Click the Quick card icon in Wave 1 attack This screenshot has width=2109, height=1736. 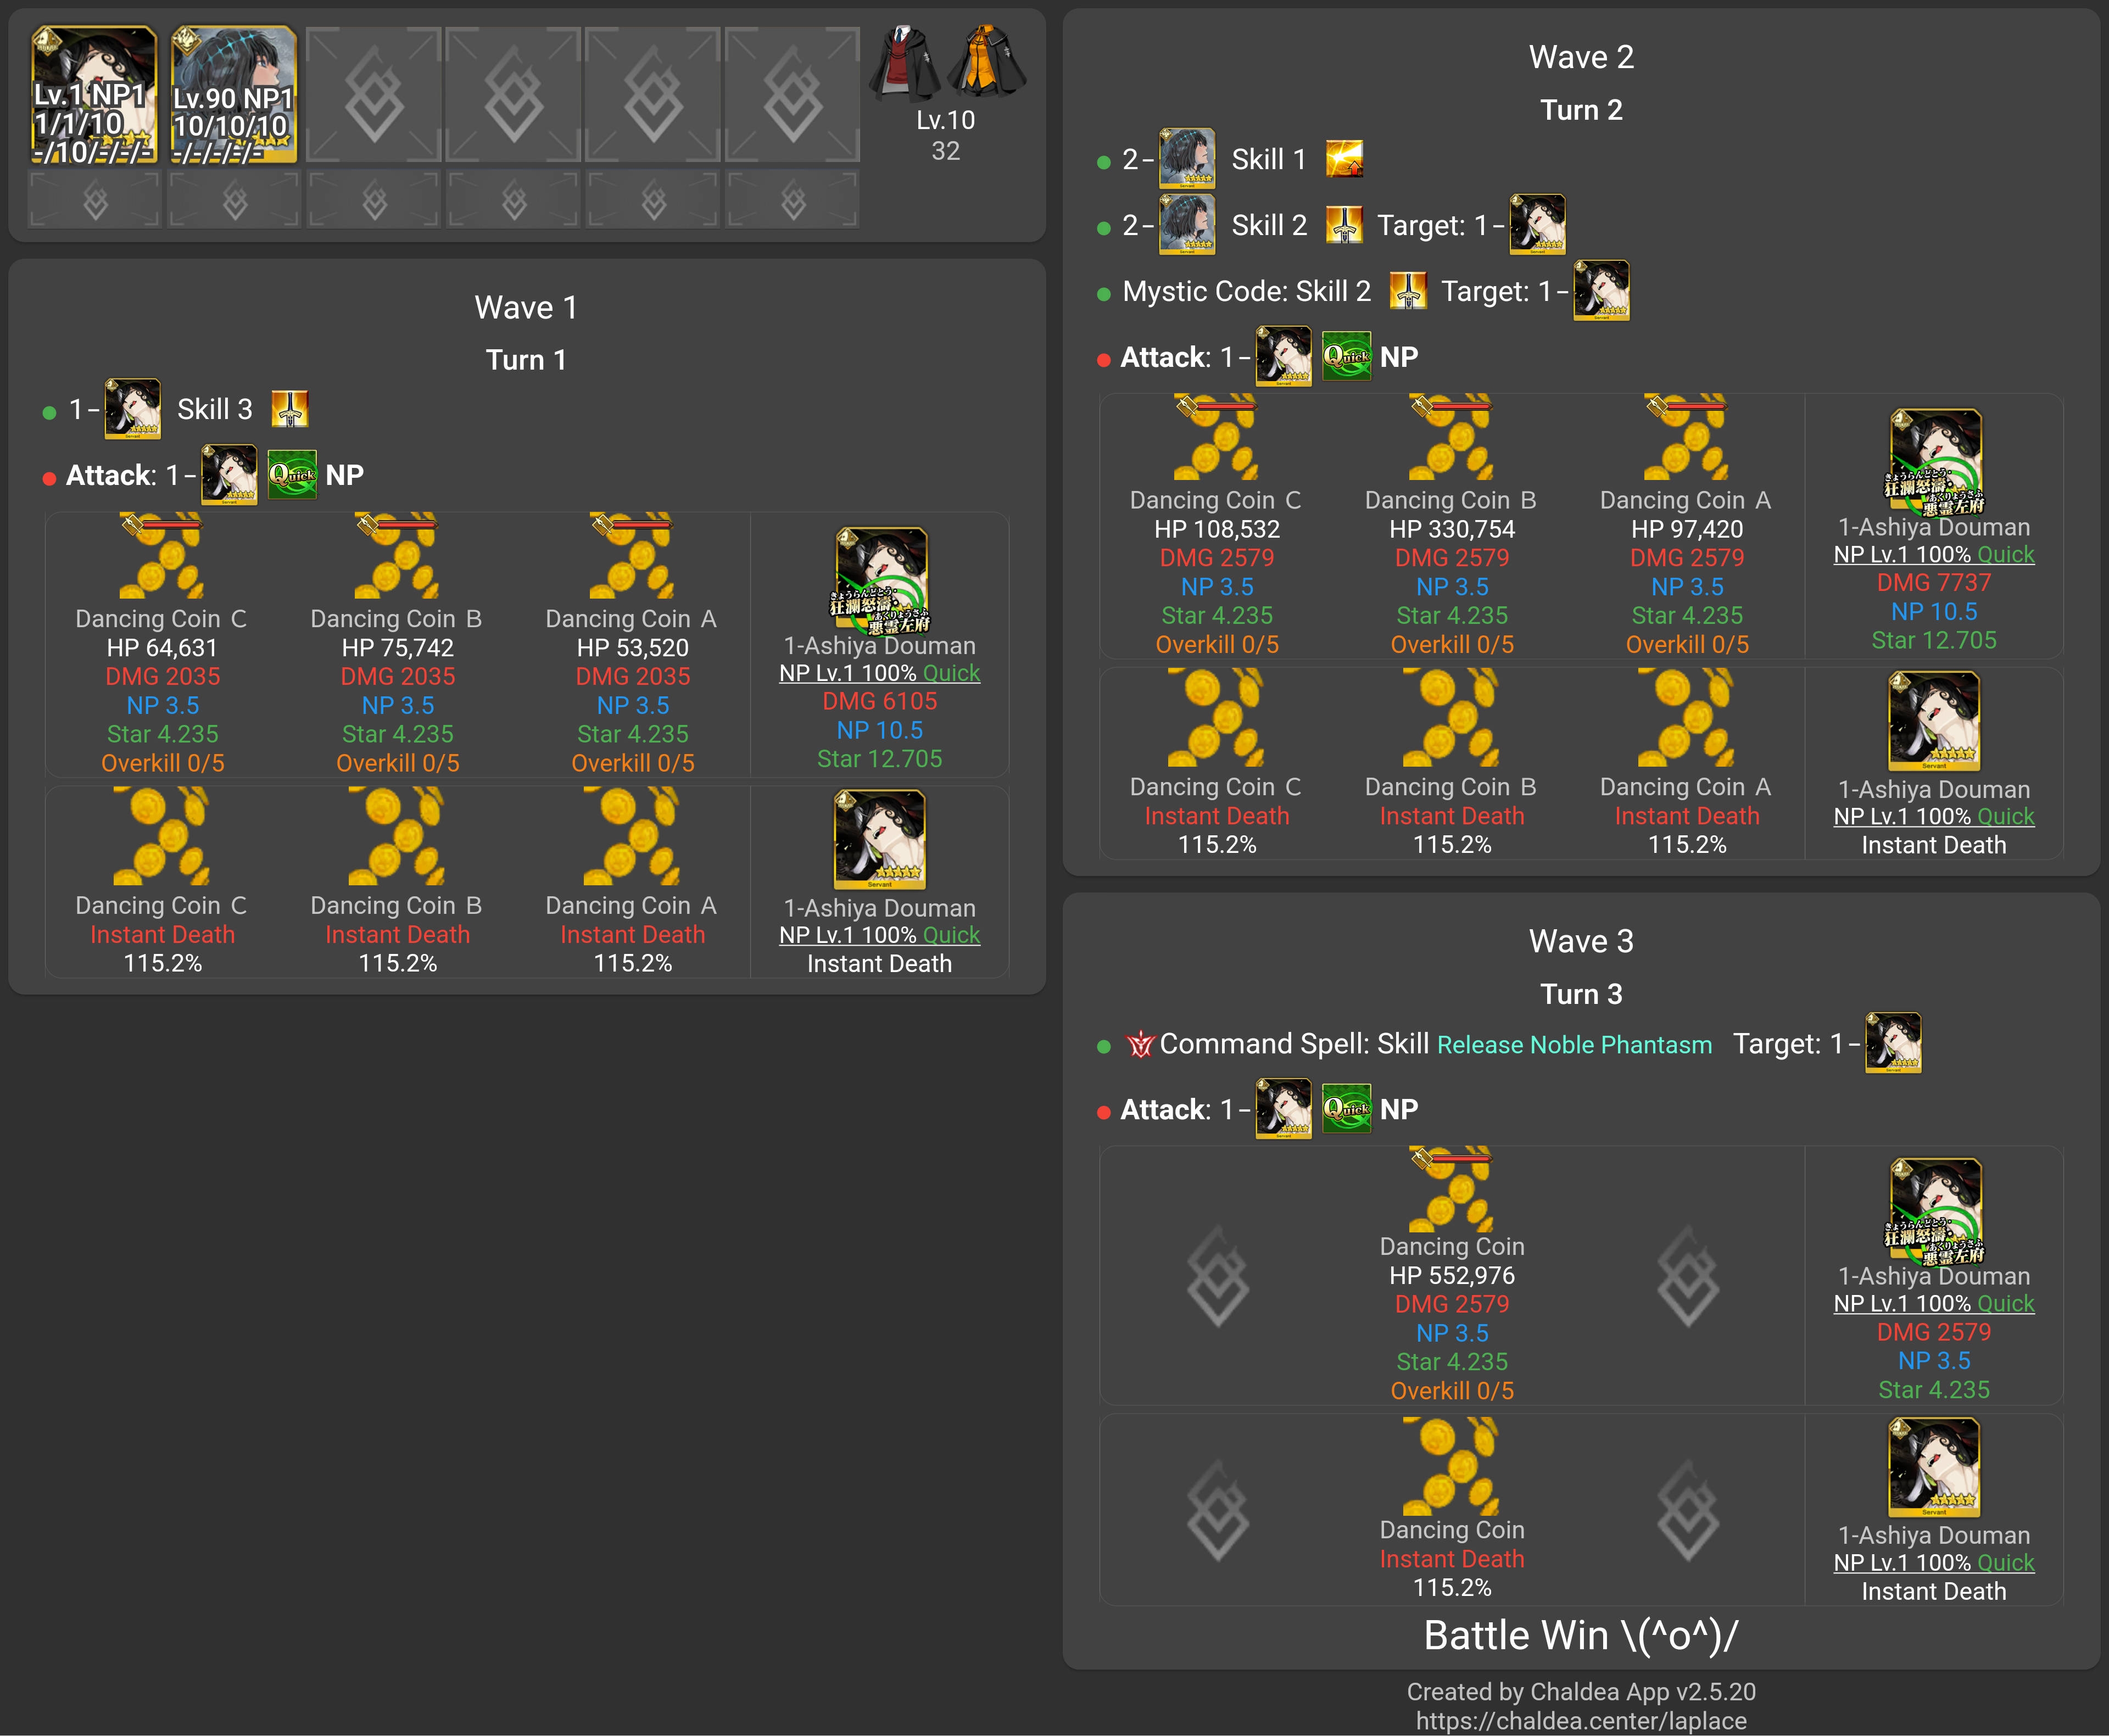click(x=292, y=475)
